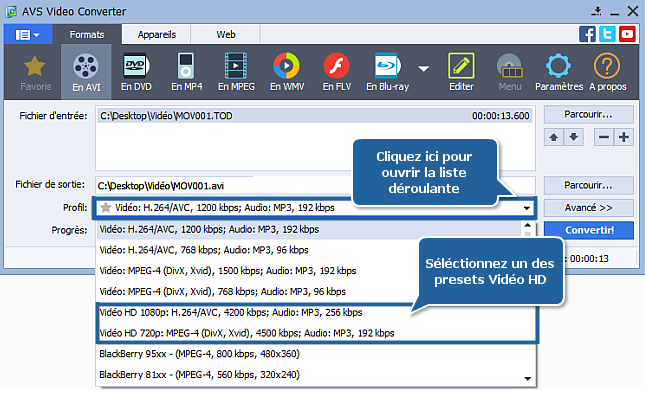Click Parcourir for output file
Viewport: 645px width, 395px height.
click(589, 186)
